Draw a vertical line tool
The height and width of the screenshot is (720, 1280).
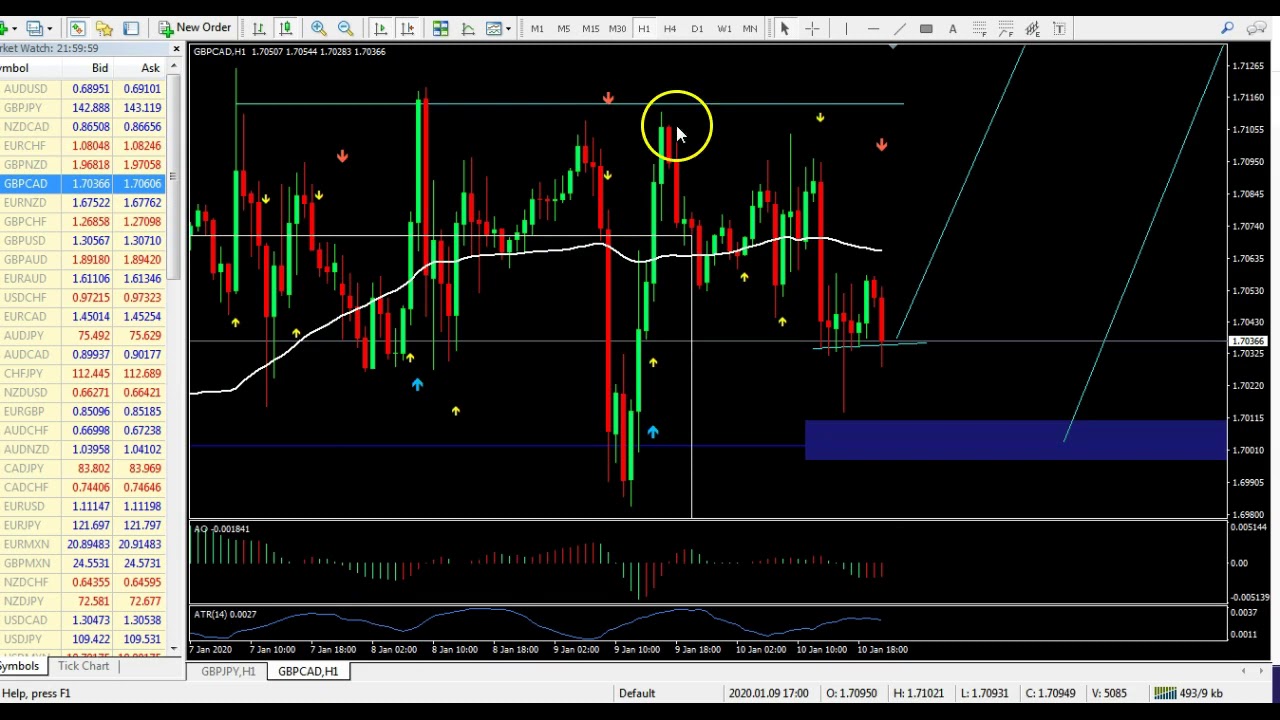pyautogui.click(x=846, y=28)
